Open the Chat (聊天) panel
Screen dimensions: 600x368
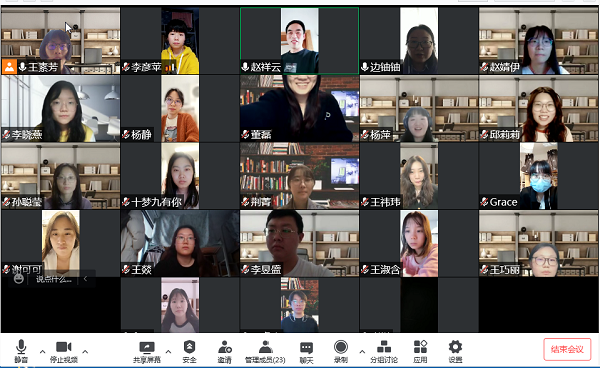(x=306, y=352)
